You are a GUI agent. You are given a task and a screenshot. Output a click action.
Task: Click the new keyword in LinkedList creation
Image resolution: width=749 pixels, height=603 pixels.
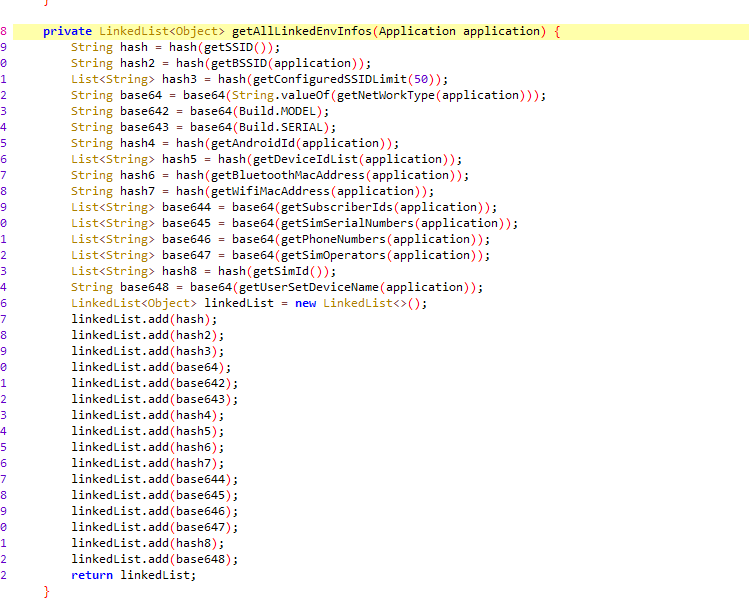tap(305, 303)
